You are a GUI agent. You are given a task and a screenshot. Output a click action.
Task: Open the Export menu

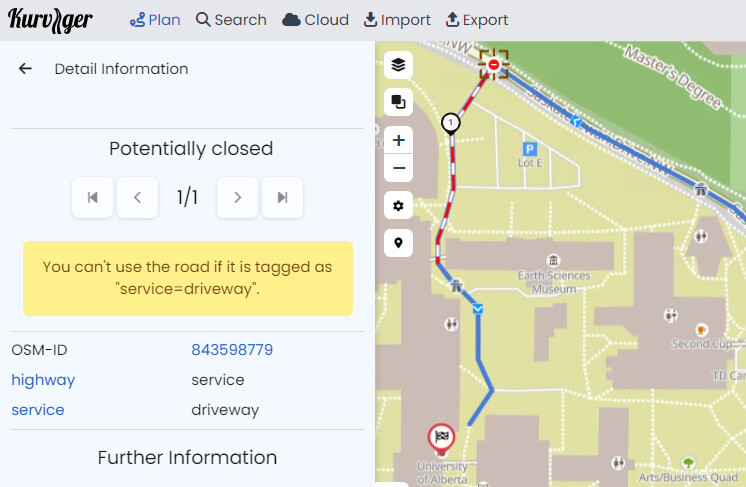pos(477,20)
